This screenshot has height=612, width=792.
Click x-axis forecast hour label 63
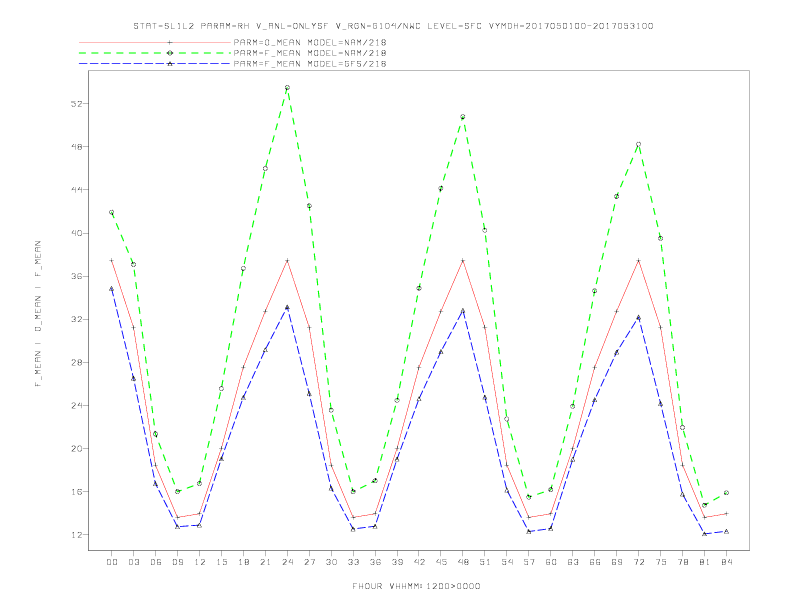(x=573, y=562)
